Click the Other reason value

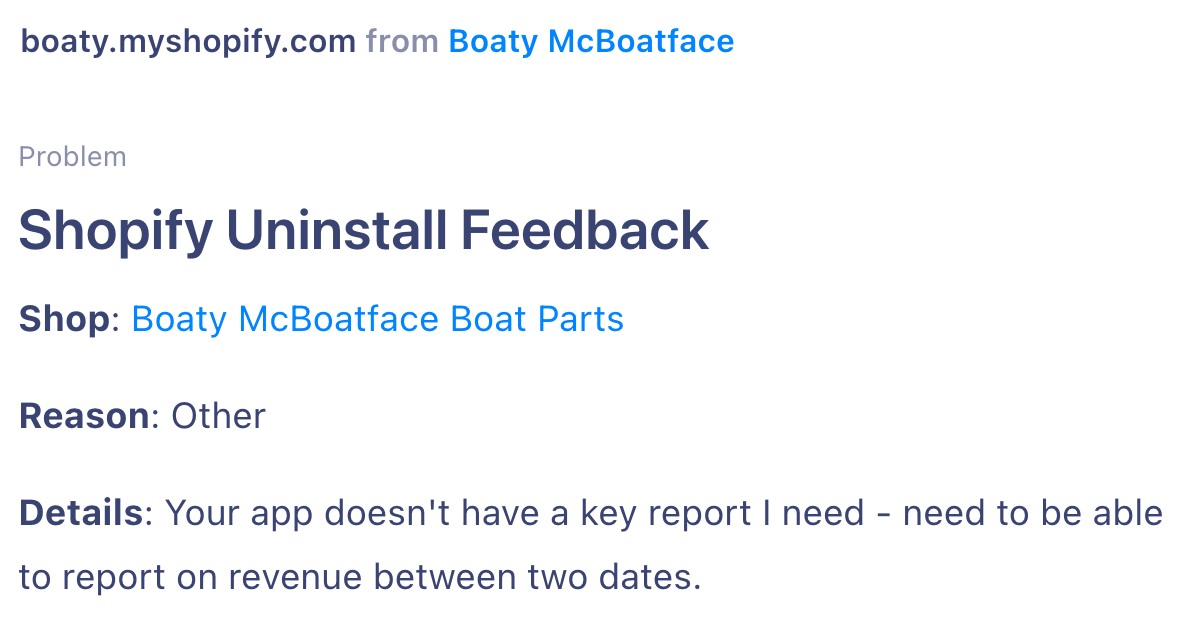(218, 416)
